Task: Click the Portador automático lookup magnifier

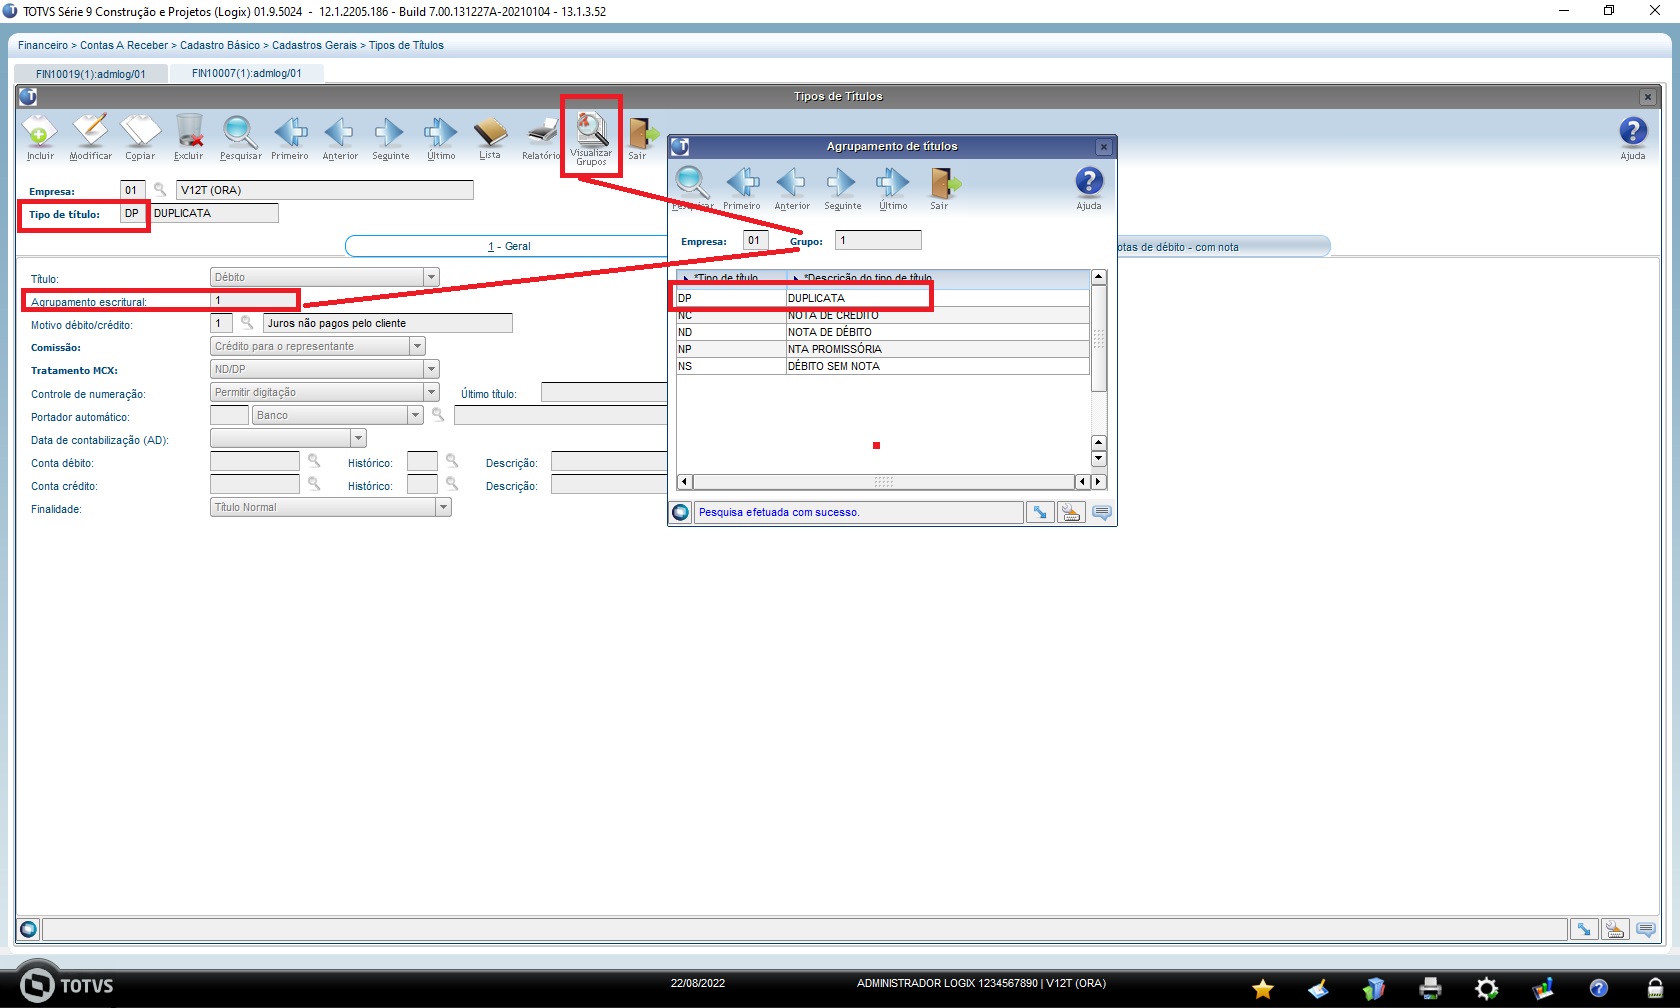Action: tap(437, 415)
